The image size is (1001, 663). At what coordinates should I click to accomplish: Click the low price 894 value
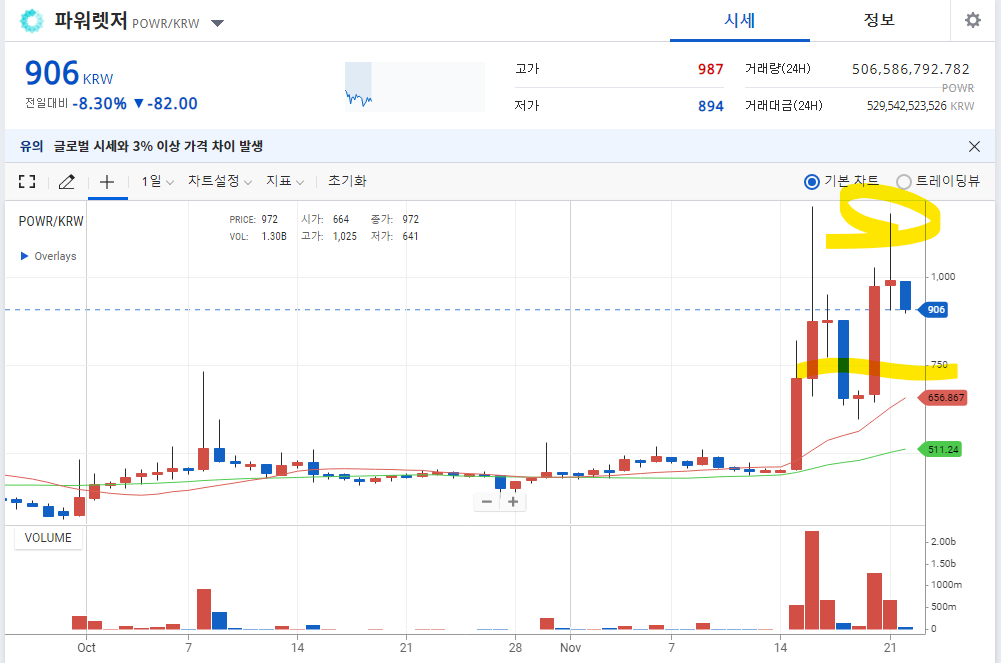tap(711, 106)
